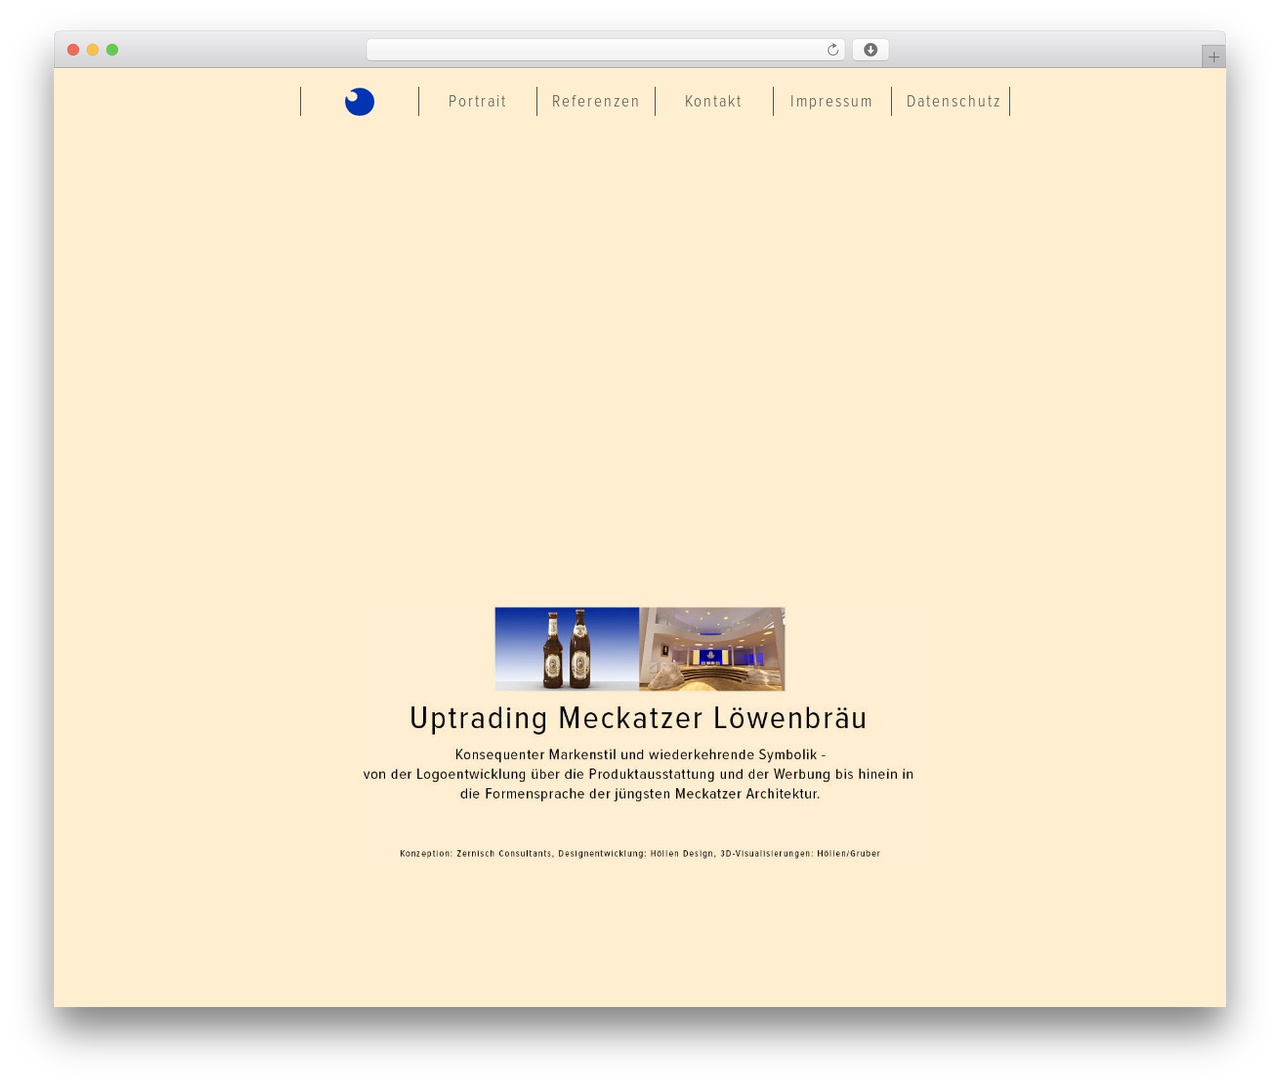This screenshot has height=1084, width=1280.
Task: Open the Portrait menu item
Action: pos(477,101)
